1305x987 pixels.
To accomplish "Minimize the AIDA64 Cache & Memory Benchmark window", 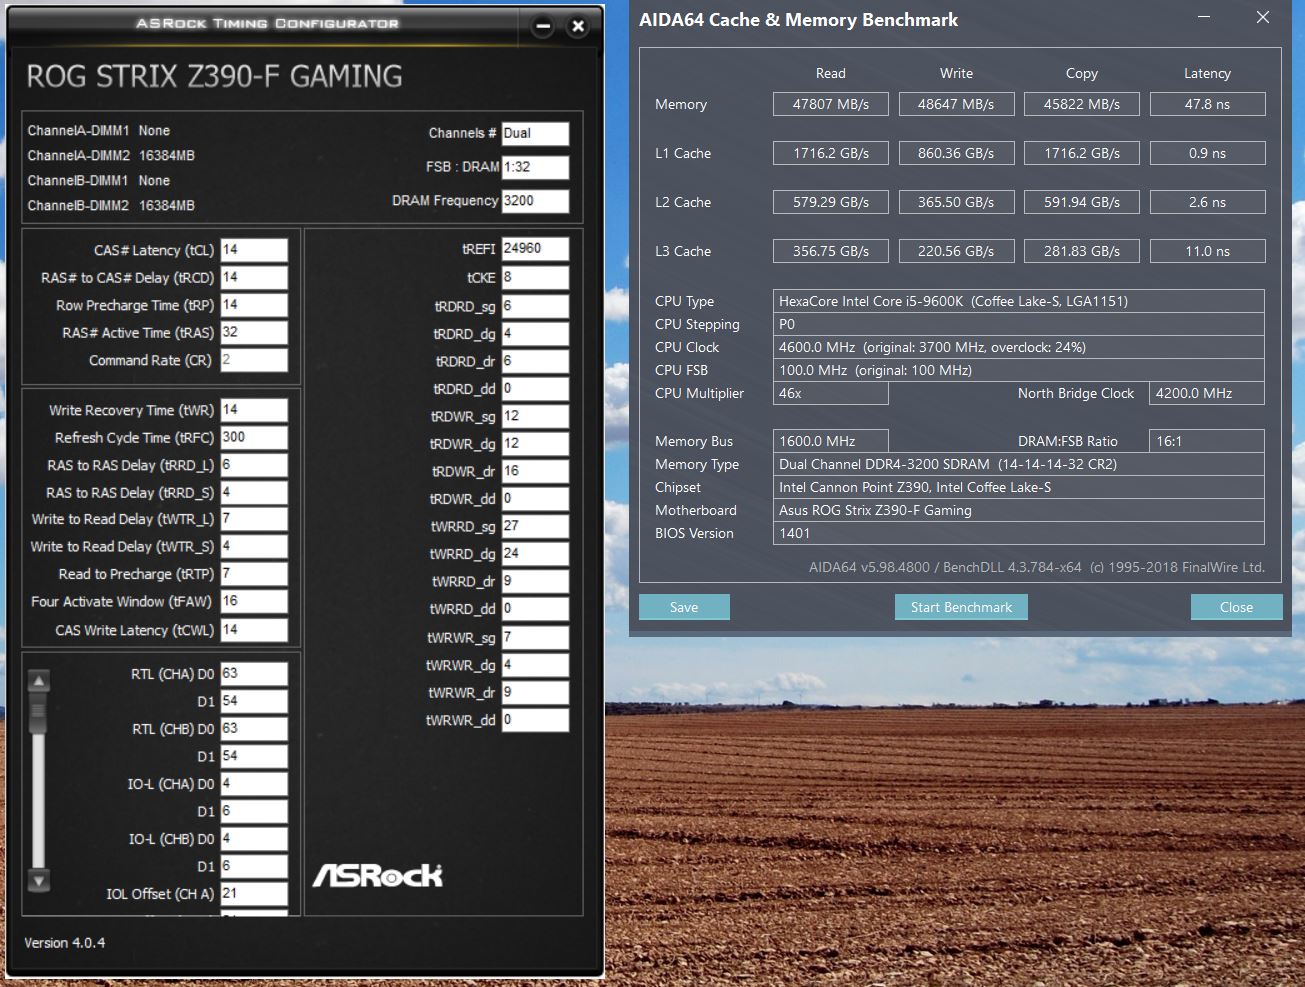I will click(x=1204, y=18).
